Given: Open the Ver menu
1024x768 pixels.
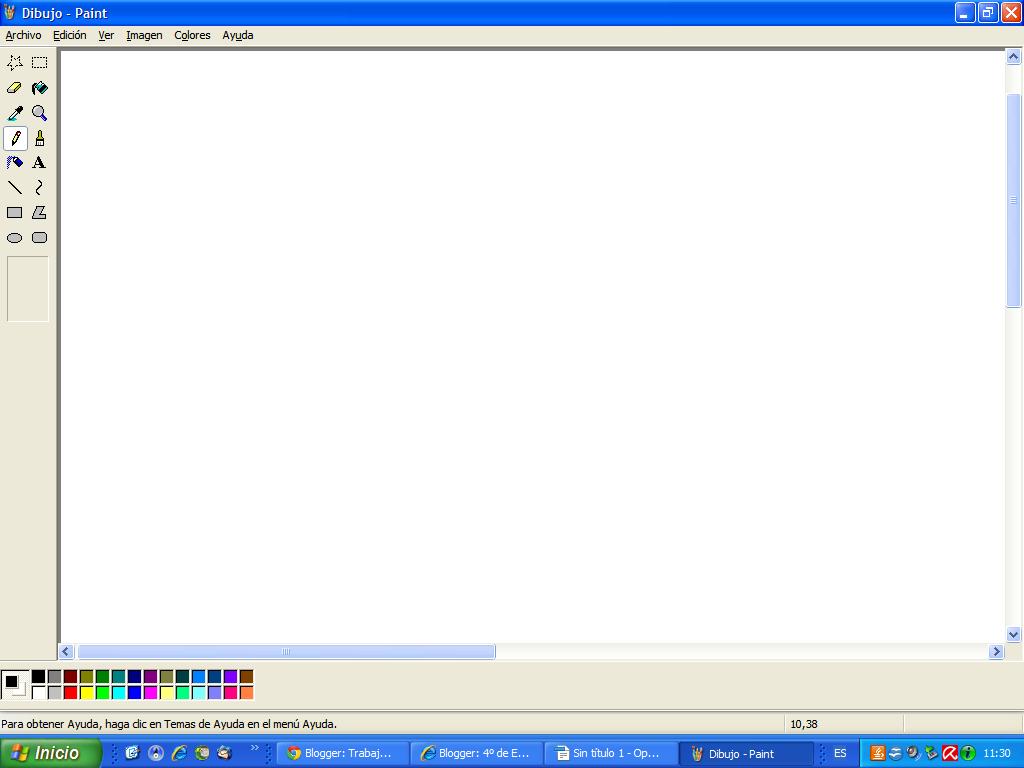Looking at the screenshot, I should pyautogui.click(x=106, y=35).
